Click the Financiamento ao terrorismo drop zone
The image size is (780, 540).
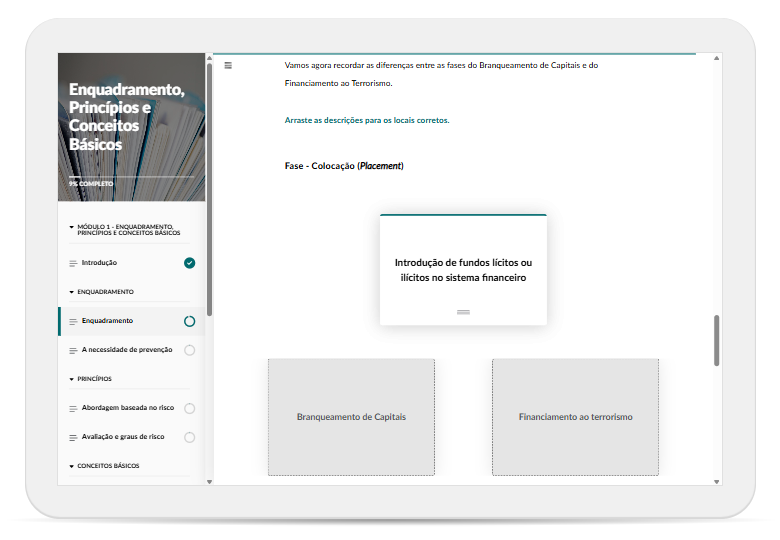pyautogui.click(x=576, y=417)
